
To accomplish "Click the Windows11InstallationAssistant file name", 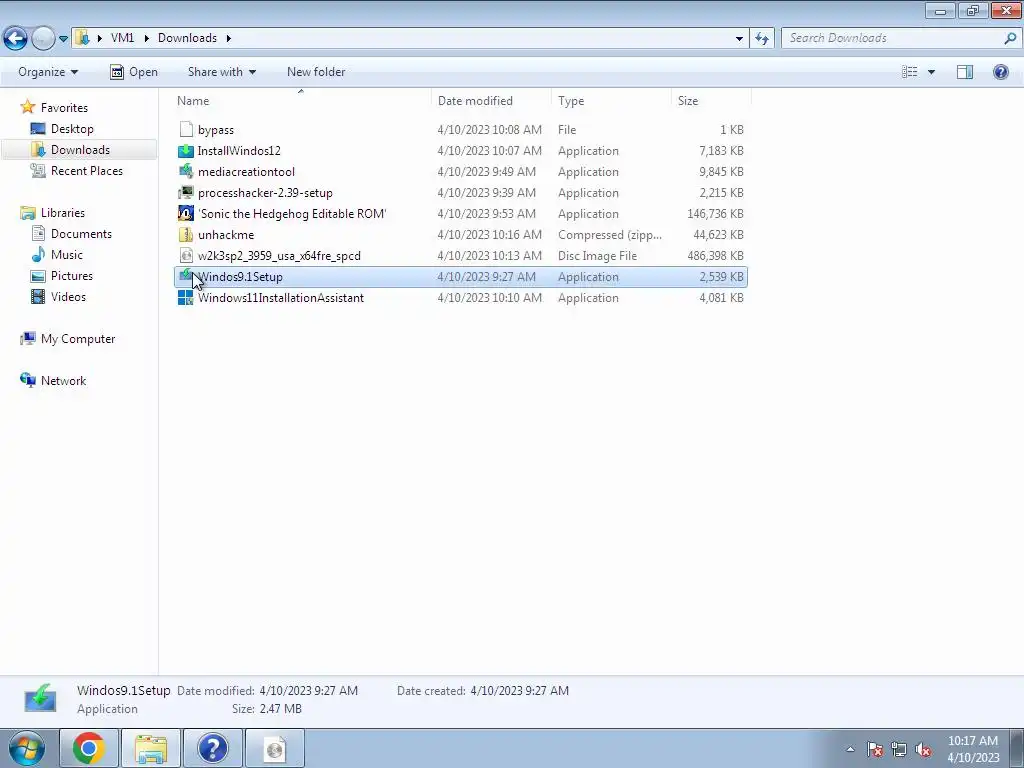I will (x=281, y=298).
